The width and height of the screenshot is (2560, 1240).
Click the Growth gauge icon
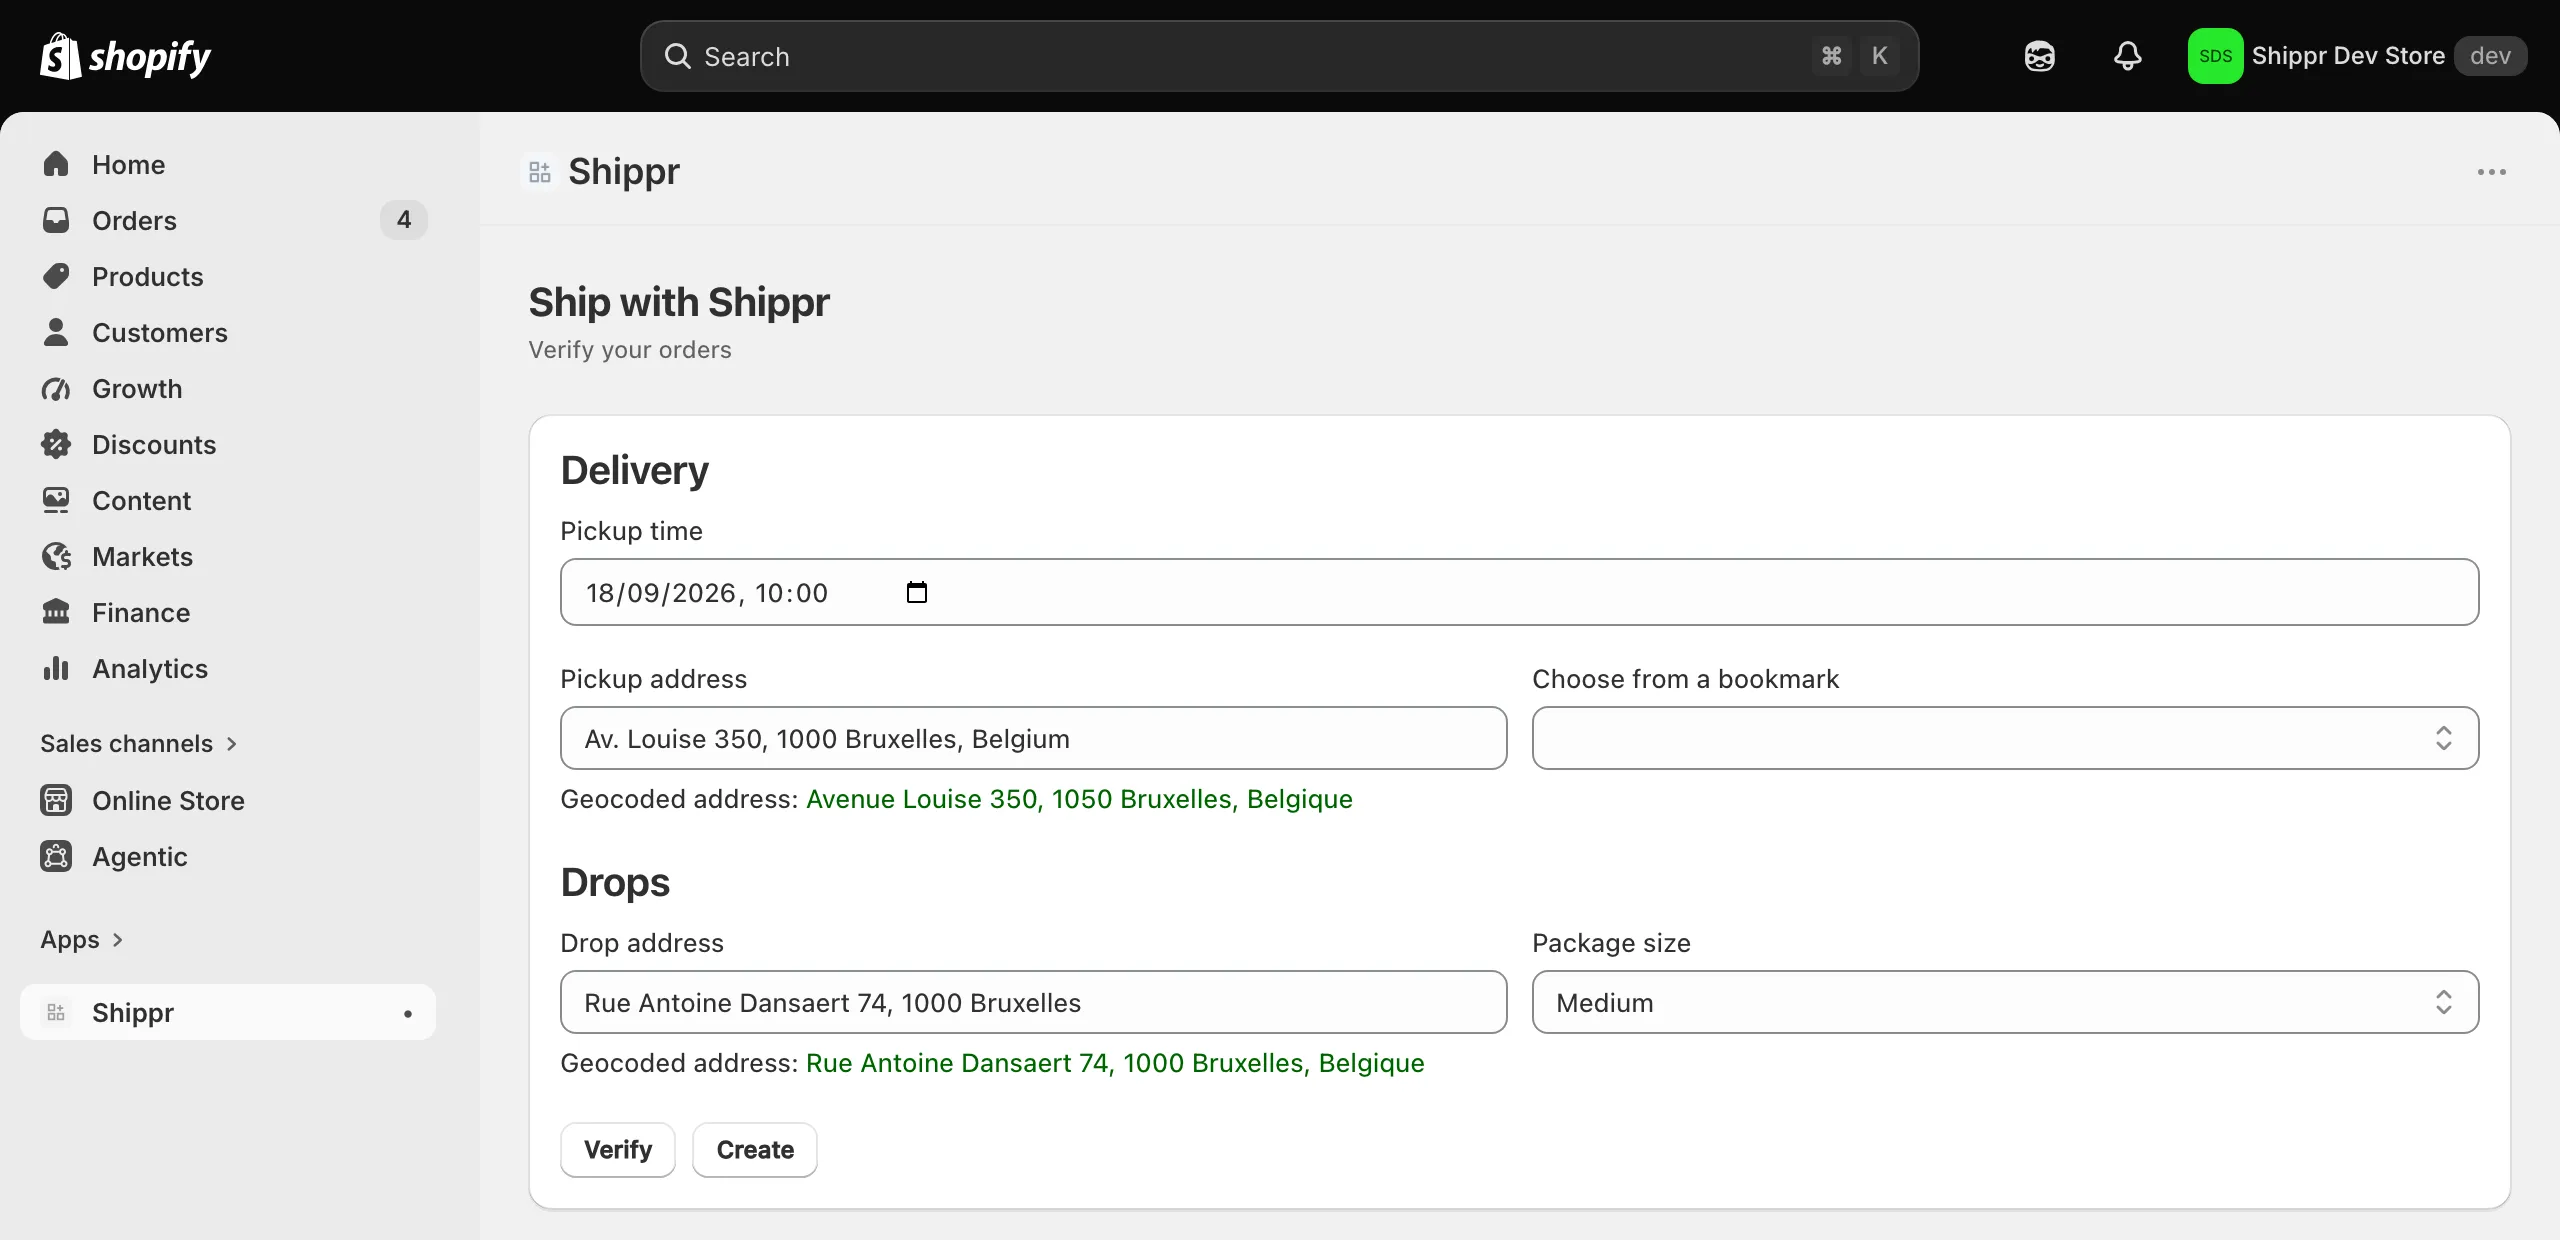tap(56, 388)
